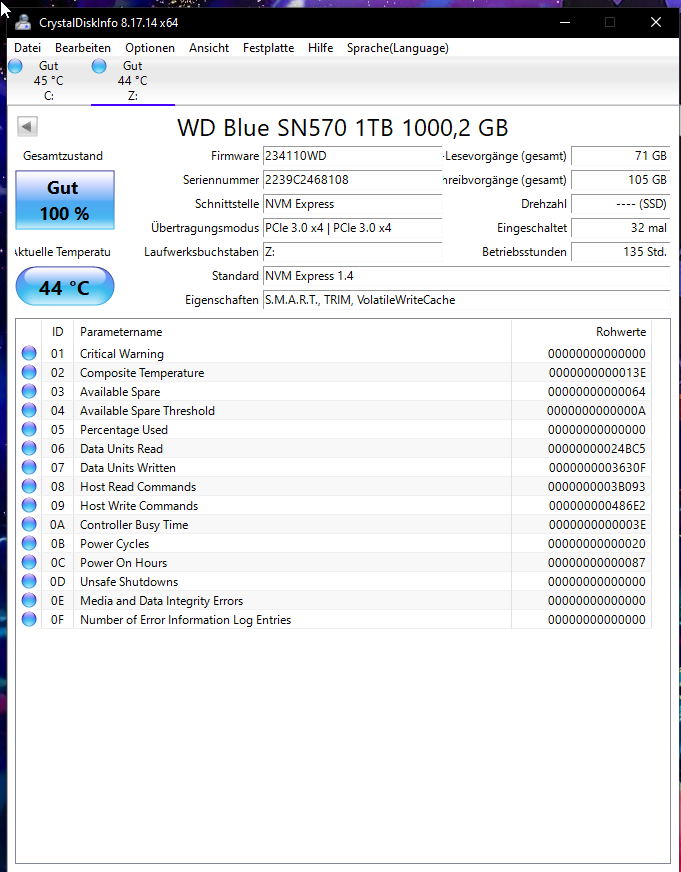Click status orb of Critical Warning row

click(29, 353)
